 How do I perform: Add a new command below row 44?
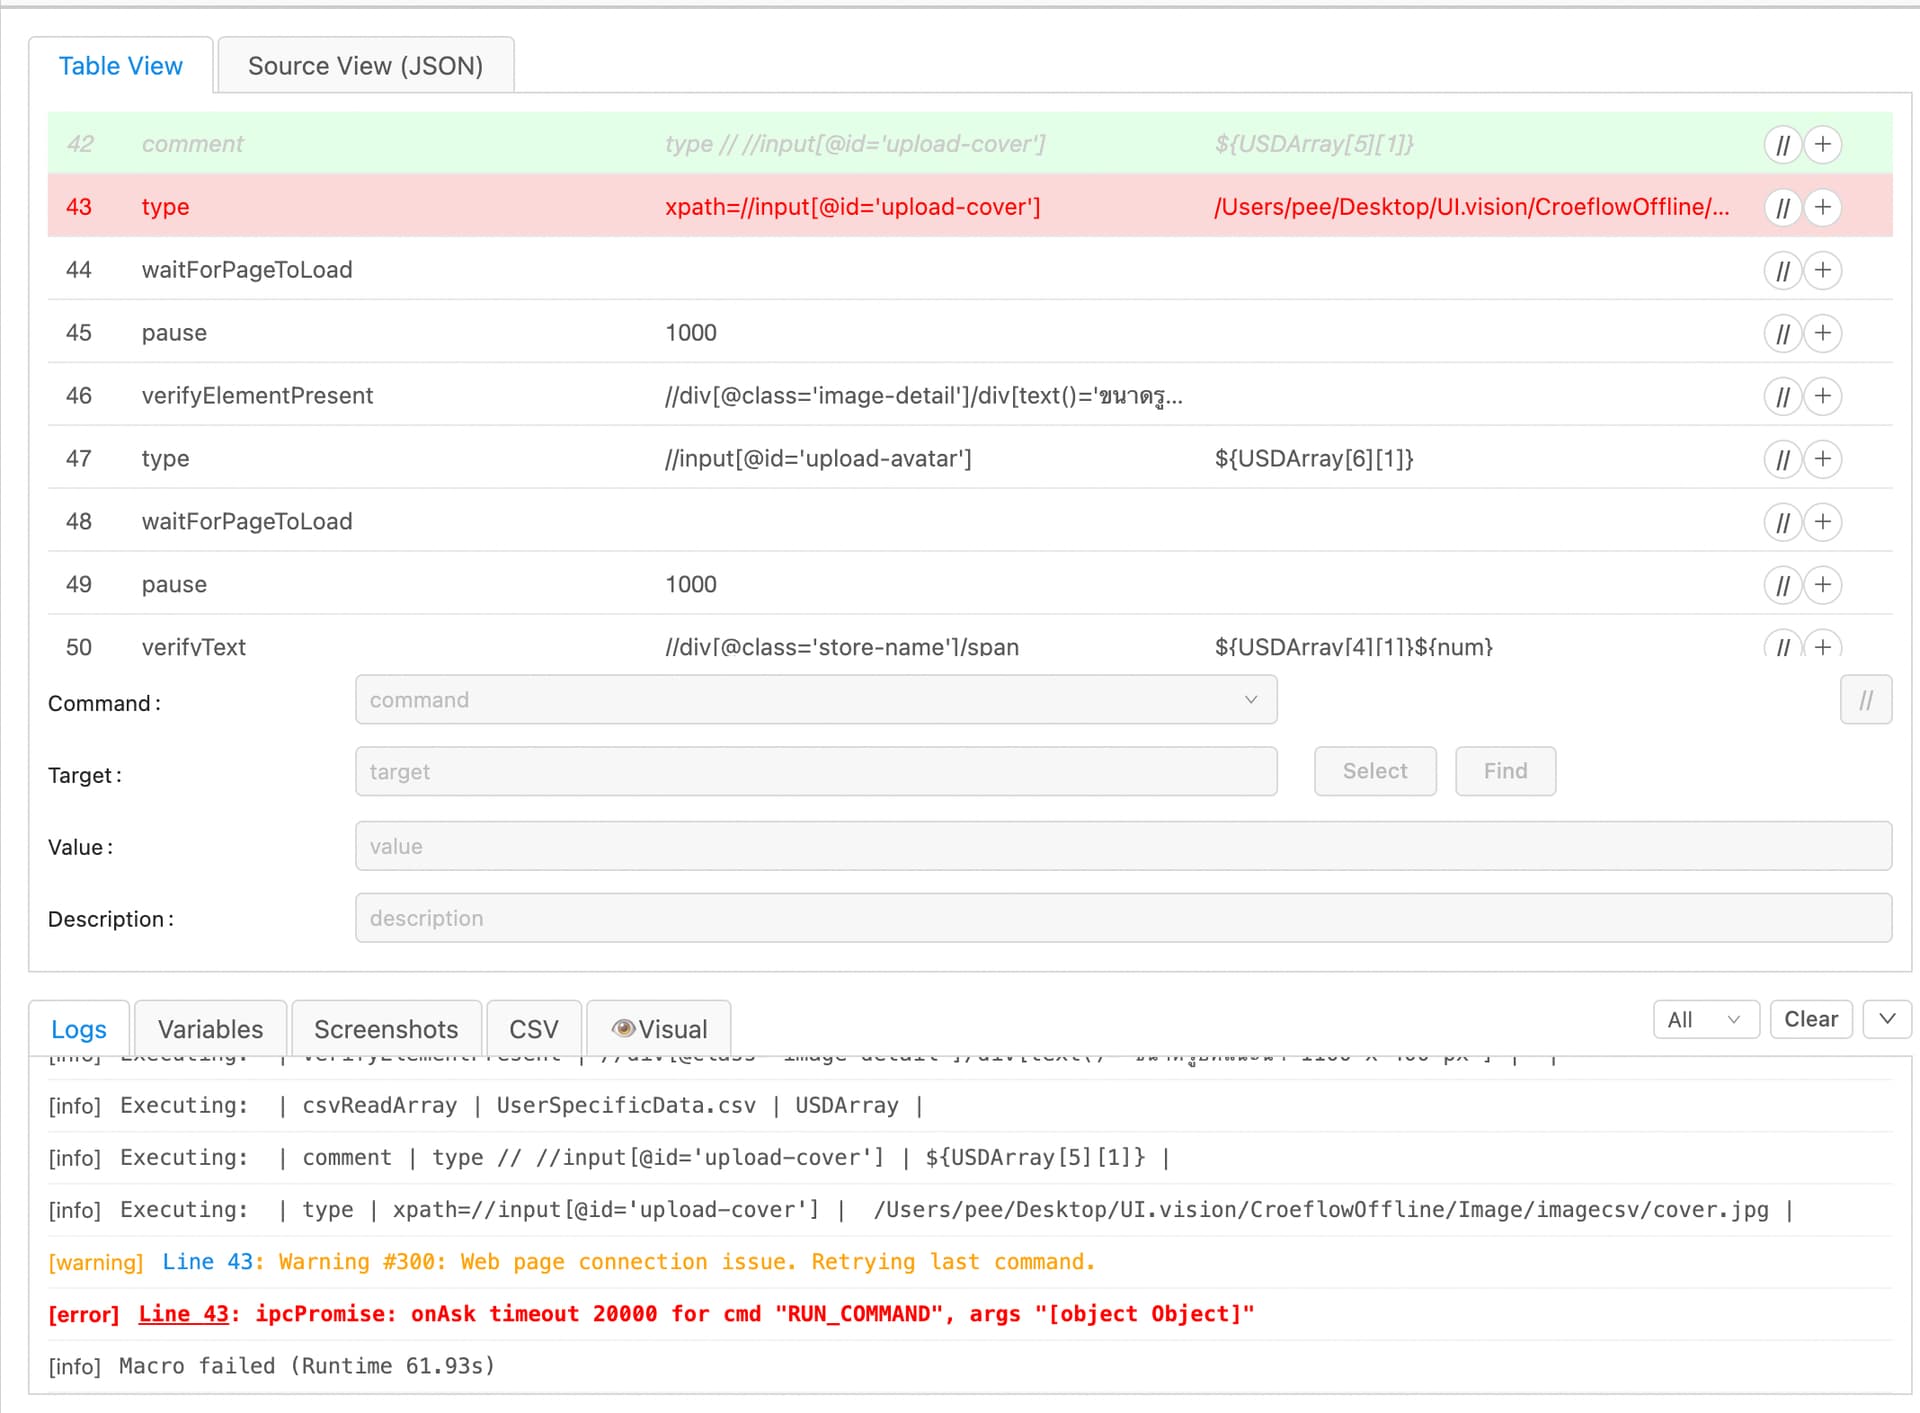point(1822,270)
